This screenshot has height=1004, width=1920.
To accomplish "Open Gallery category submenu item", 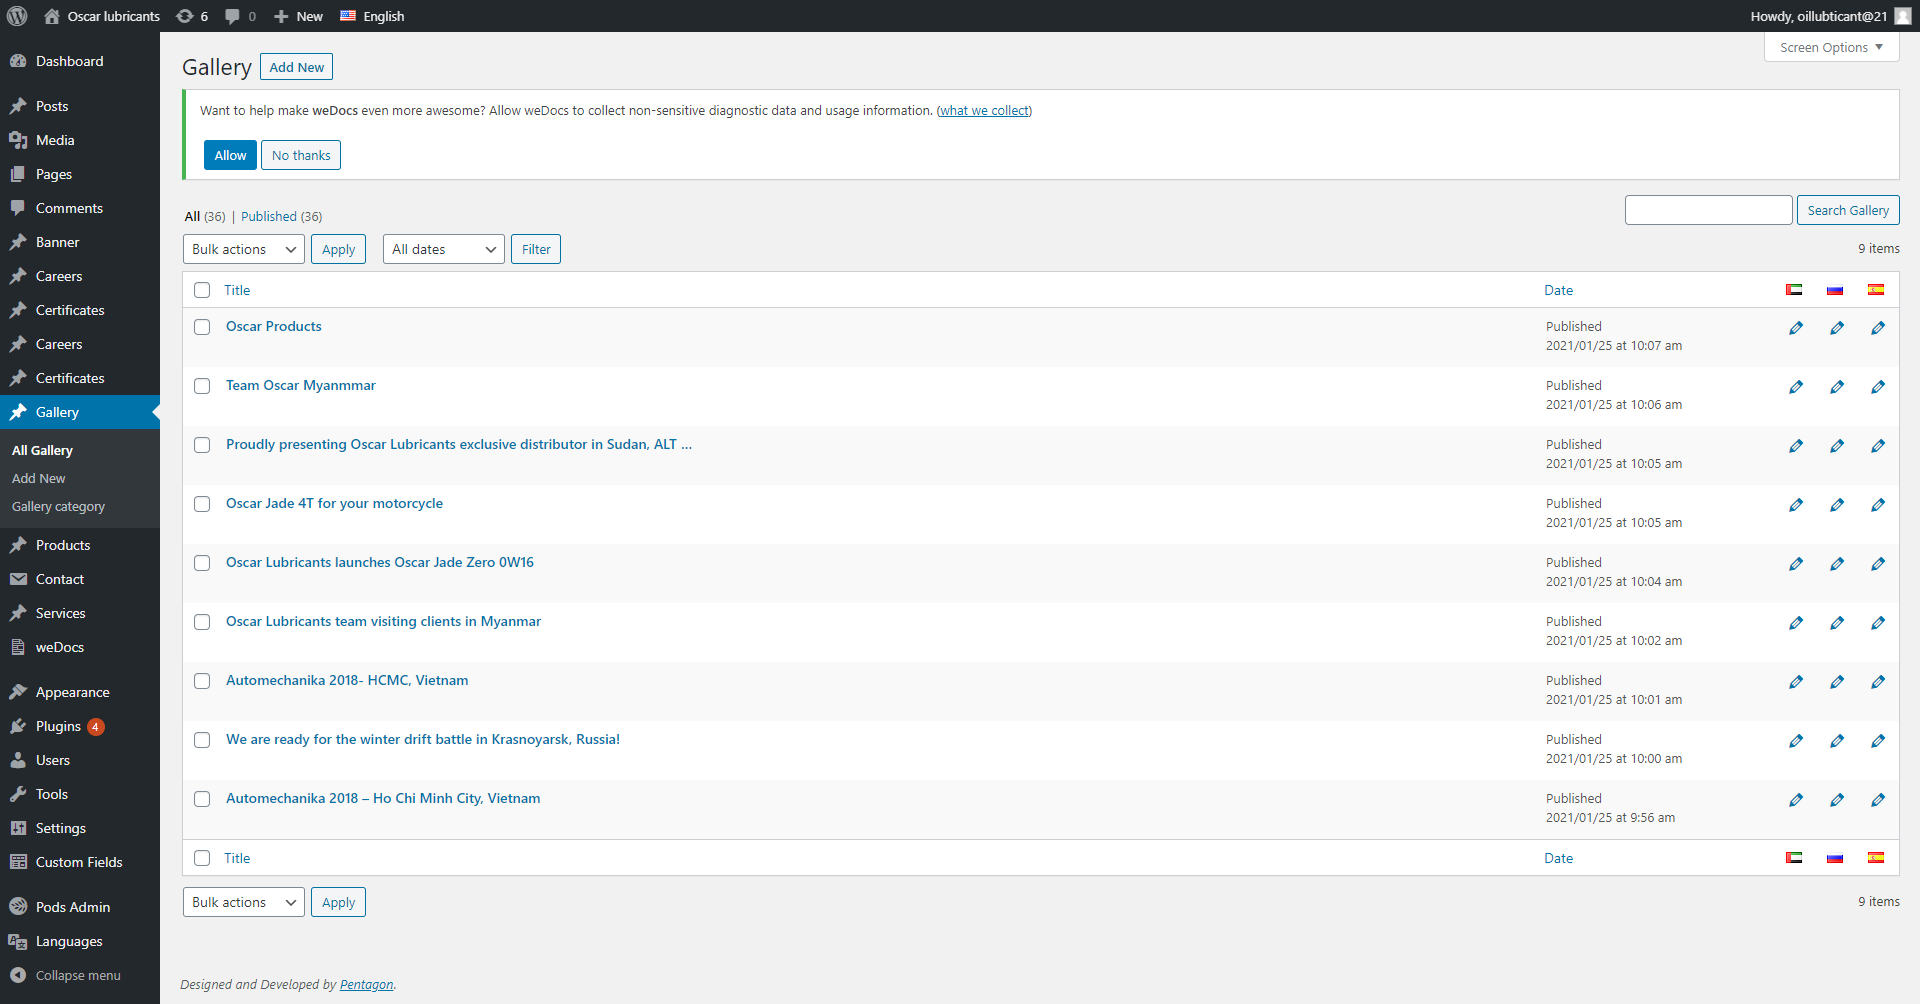I will (x=58, y=507).
